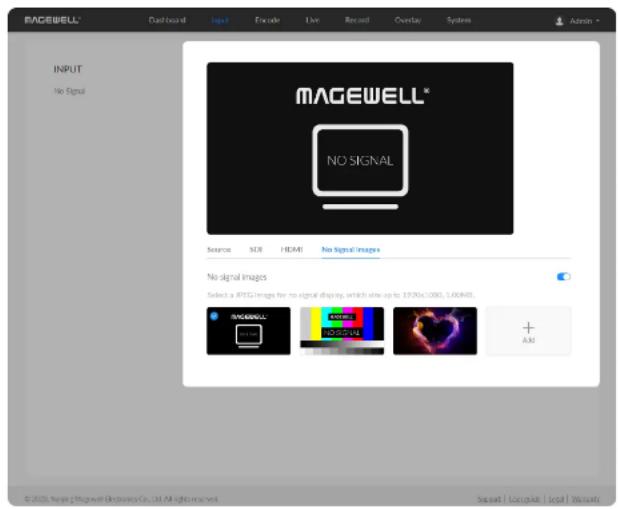
Task: Select the Magewell black no-signal thumbnail
Action: [x=249, y=331]
